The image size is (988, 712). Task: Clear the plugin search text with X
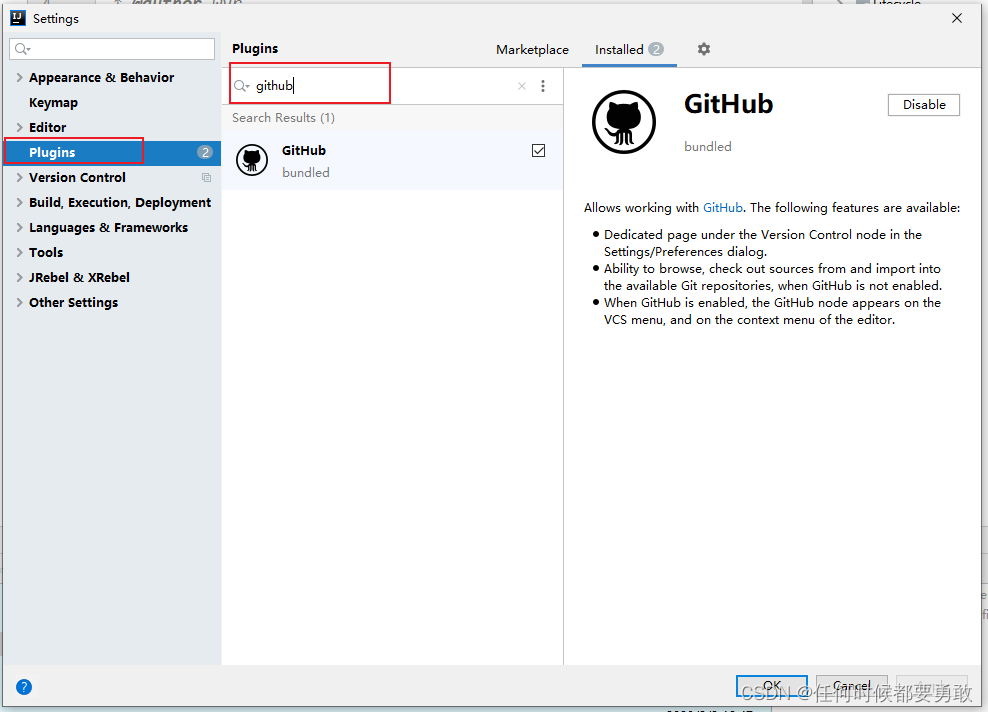522,86
